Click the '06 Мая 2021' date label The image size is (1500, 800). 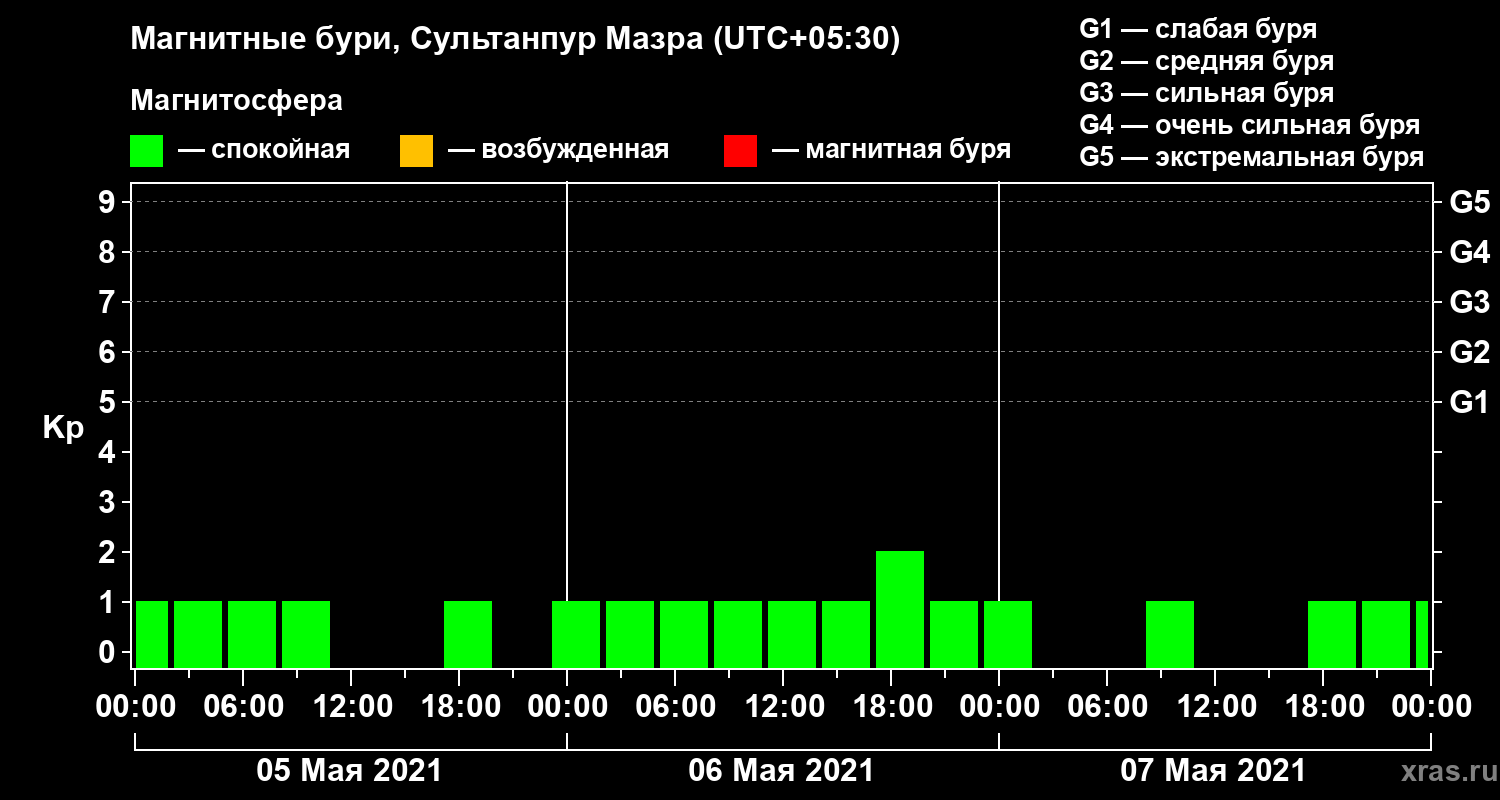tap(781, 771)
